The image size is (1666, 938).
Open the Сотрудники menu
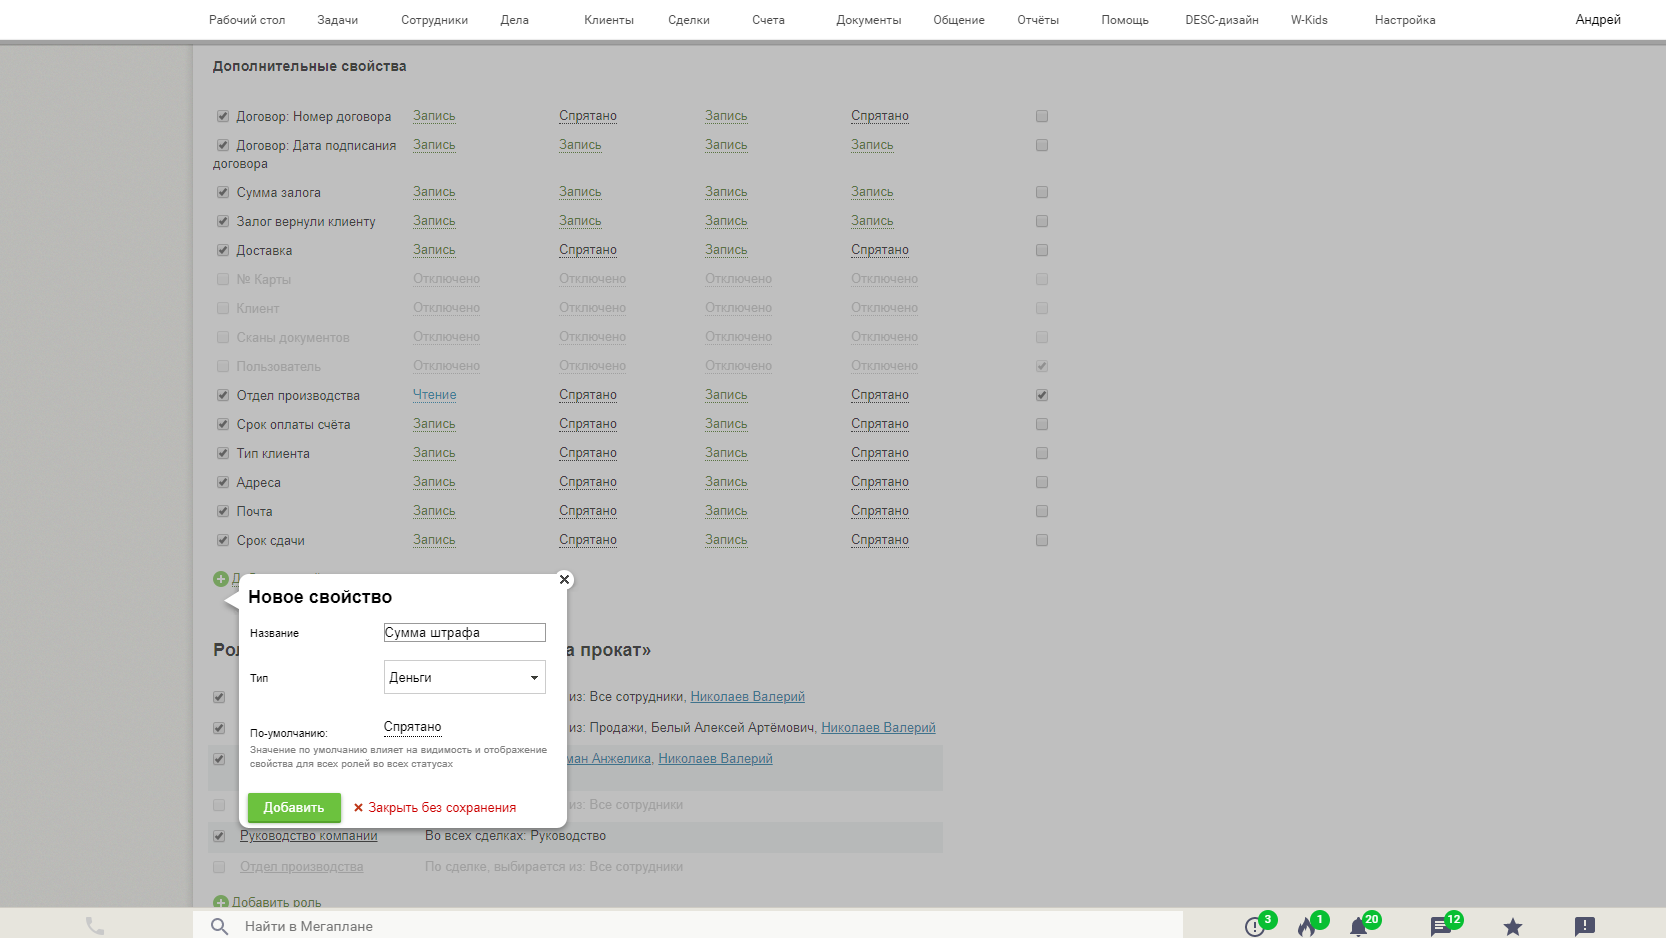pos(434,20)
